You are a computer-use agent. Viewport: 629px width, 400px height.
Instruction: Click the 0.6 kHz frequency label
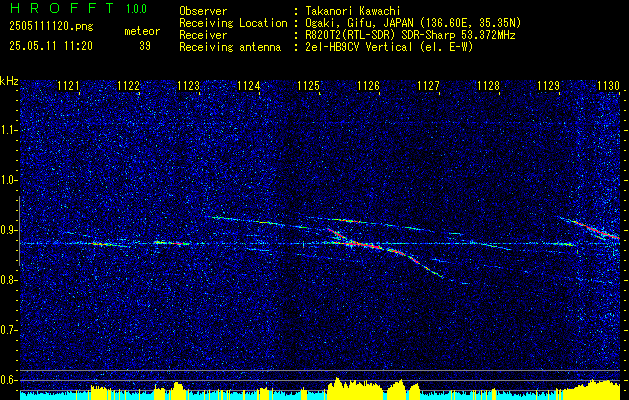coord(8,380)
